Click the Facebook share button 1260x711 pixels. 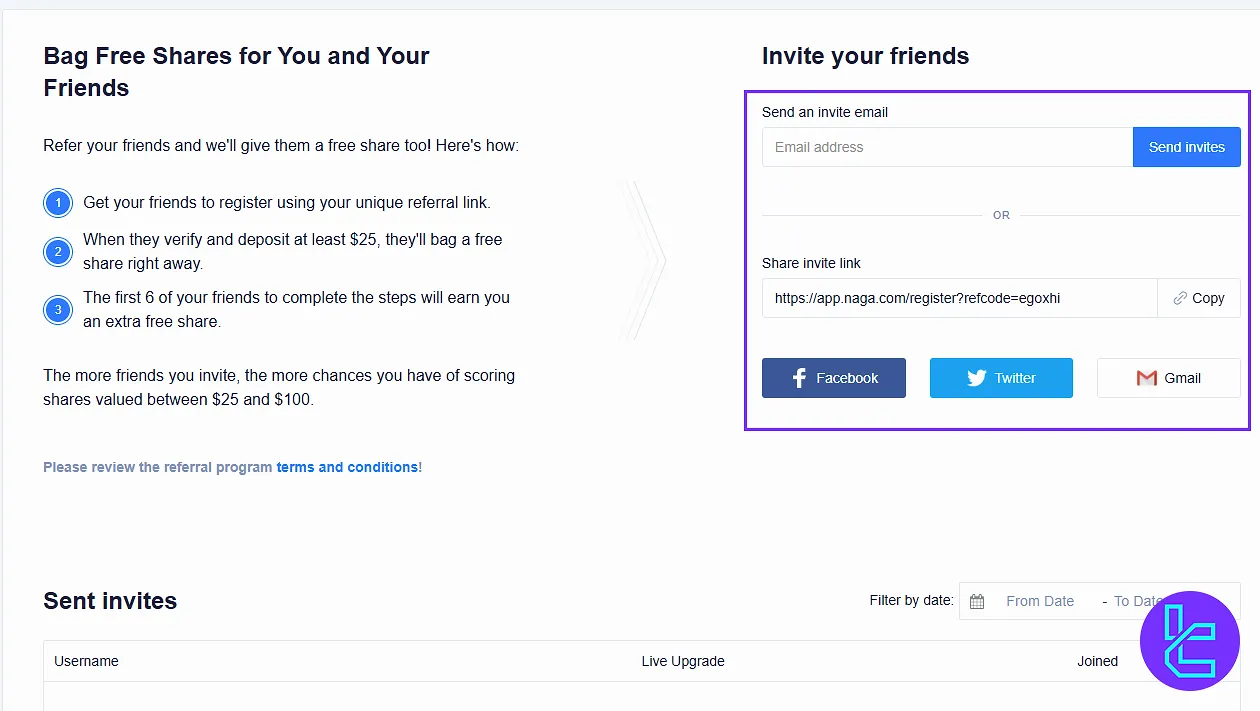tap(834, 378)
